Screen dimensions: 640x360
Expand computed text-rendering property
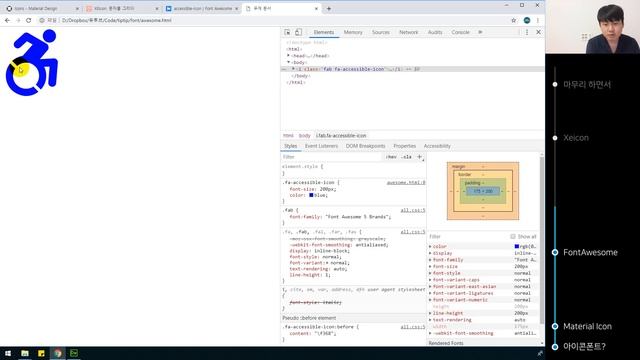430,320
